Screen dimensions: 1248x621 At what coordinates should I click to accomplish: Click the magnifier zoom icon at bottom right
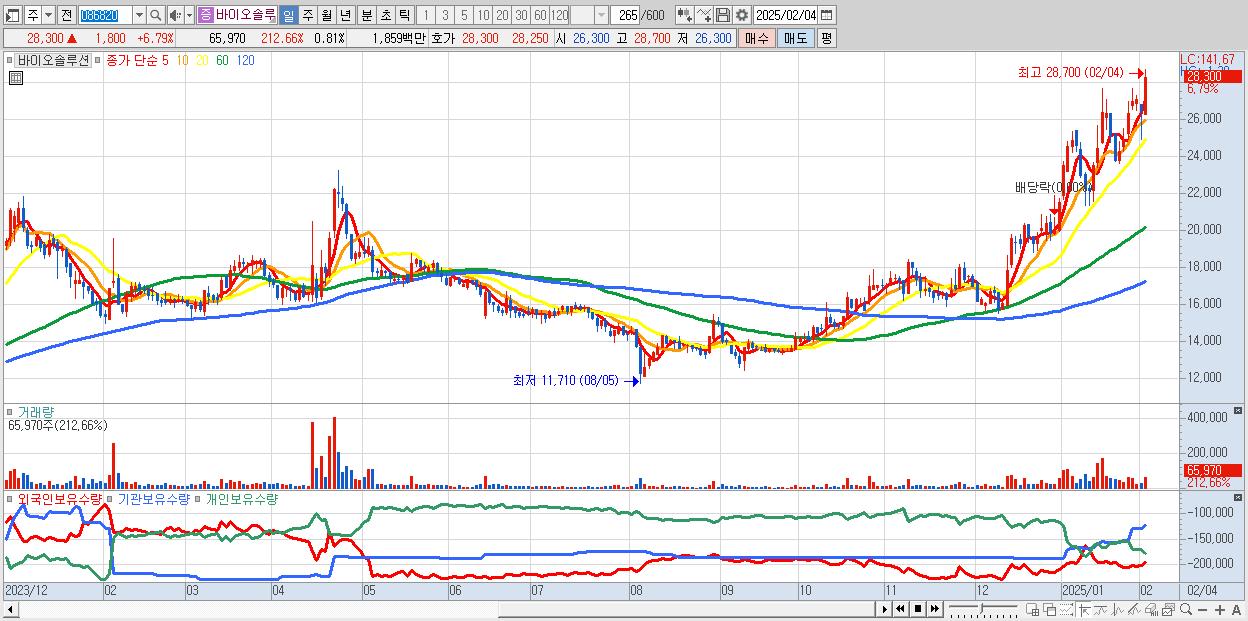[x=1186, y=609]
